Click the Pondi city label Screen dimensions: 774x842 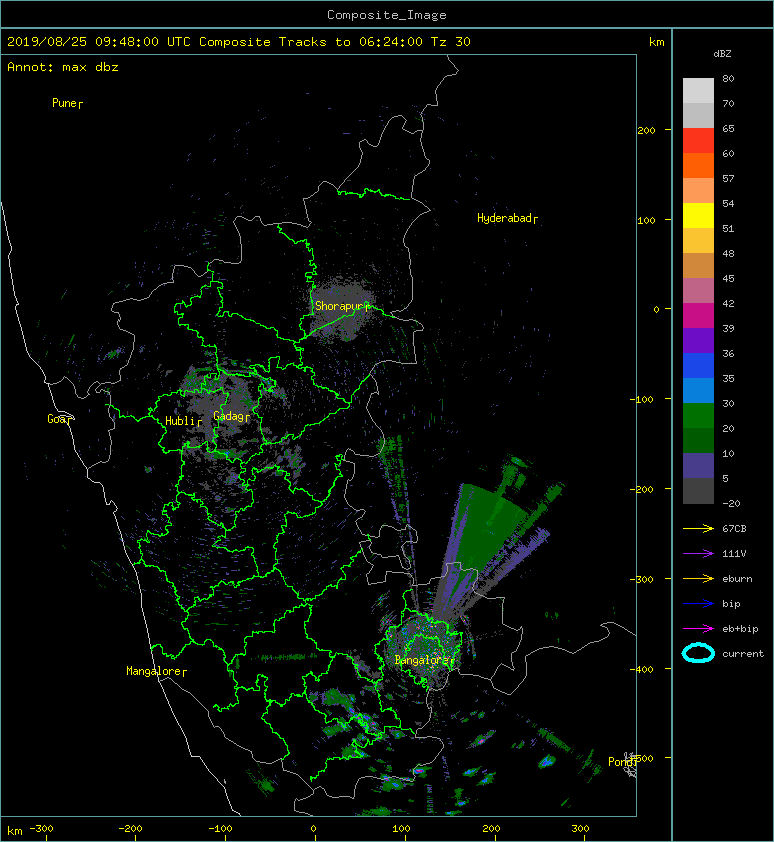click(x=623, y=761)
